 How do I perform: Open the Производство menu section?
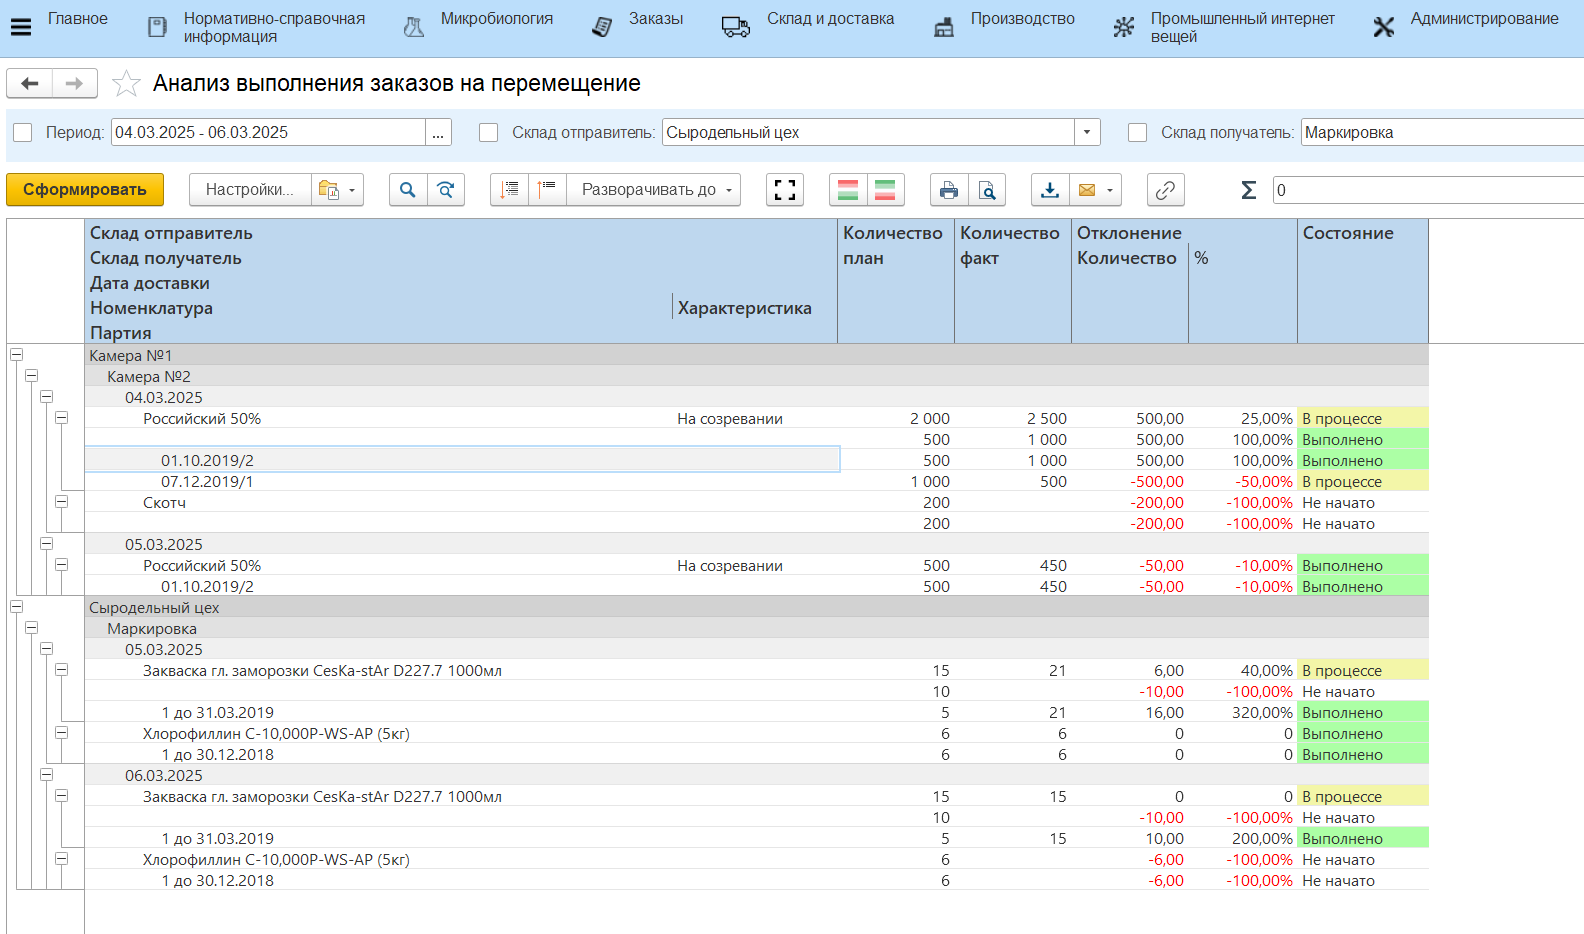point(1022,19)
